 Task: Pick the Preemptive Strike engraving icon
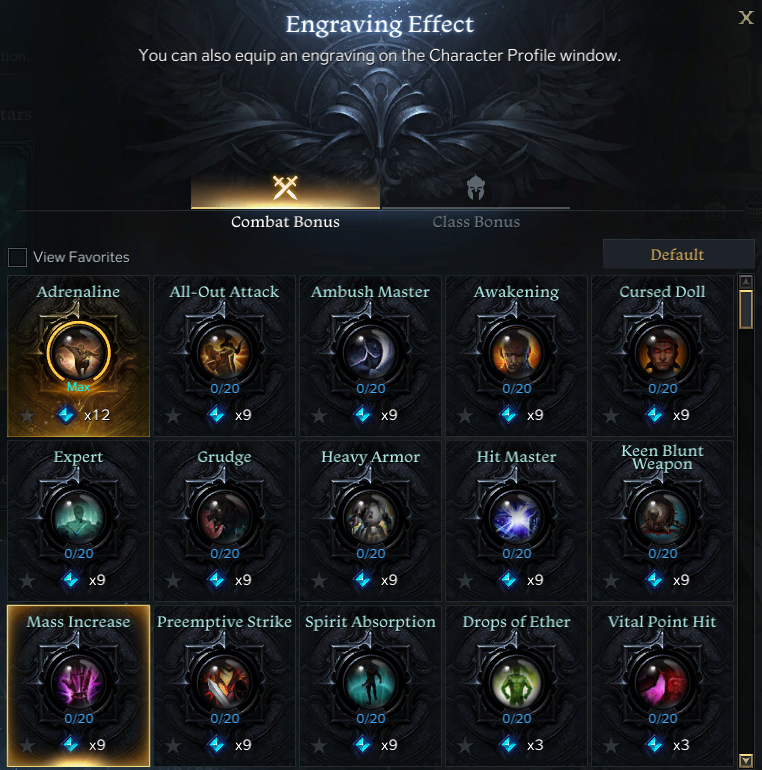coord(224,683)
